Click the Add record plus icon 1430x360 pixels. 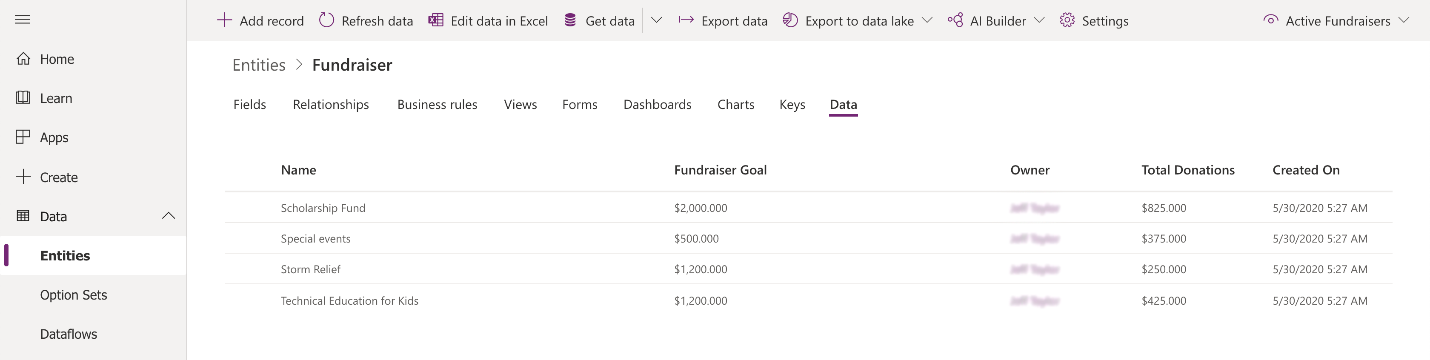(224, 20)
